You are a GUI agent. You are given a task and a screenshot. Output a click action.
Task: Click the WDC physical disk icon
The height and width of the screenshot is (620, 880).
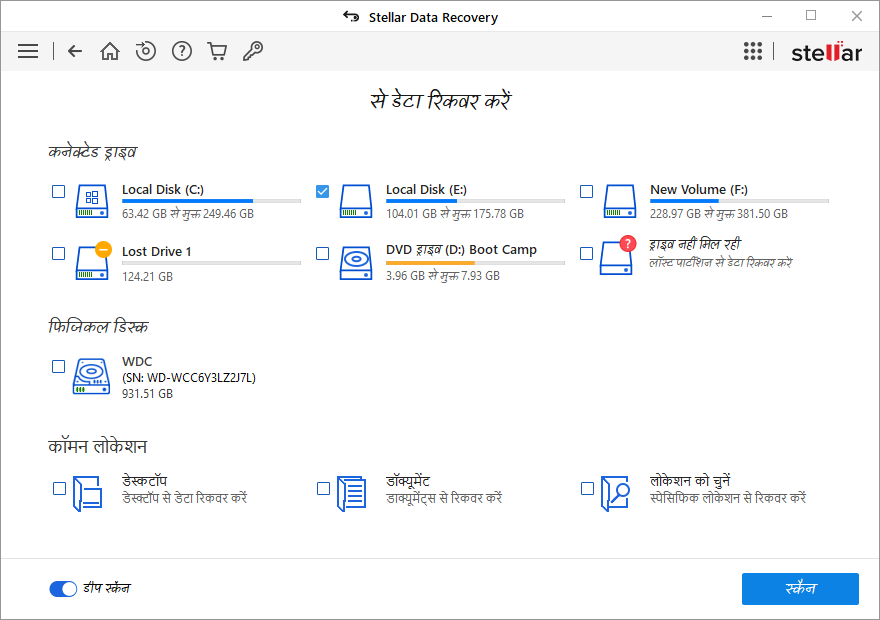tap(91, 376)
